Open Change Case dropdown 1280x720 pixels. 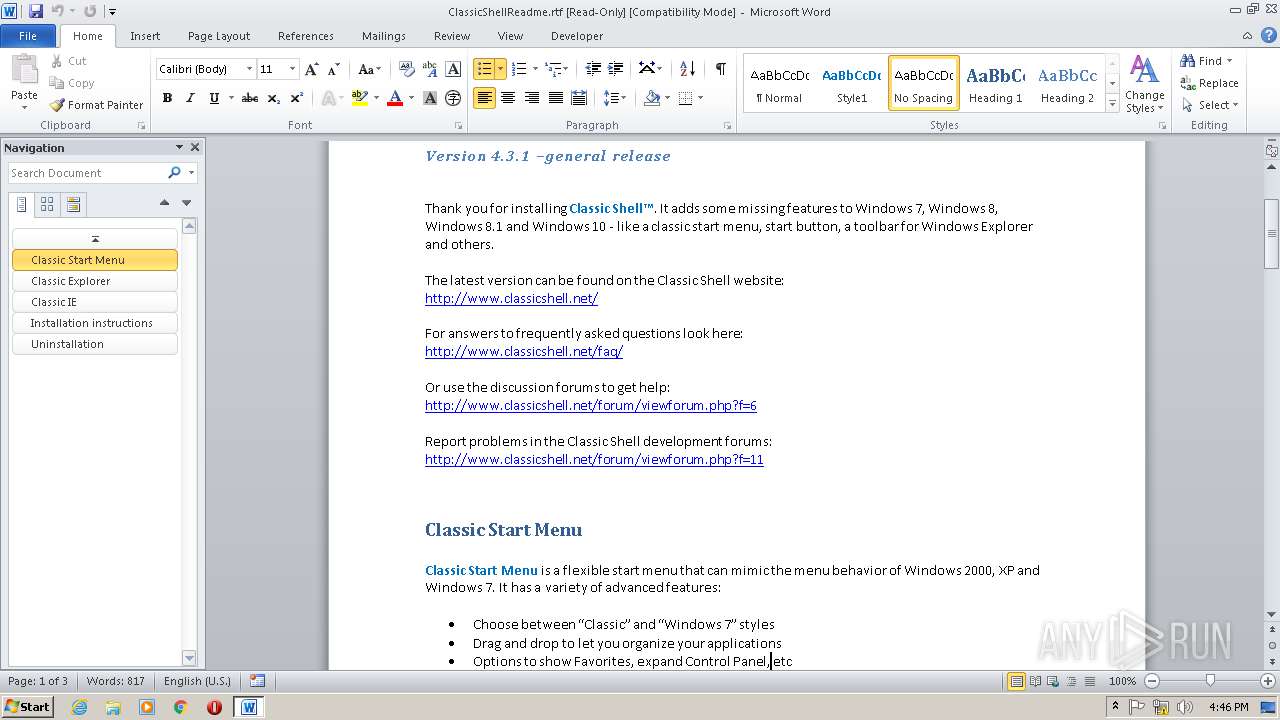coord(369,69)
